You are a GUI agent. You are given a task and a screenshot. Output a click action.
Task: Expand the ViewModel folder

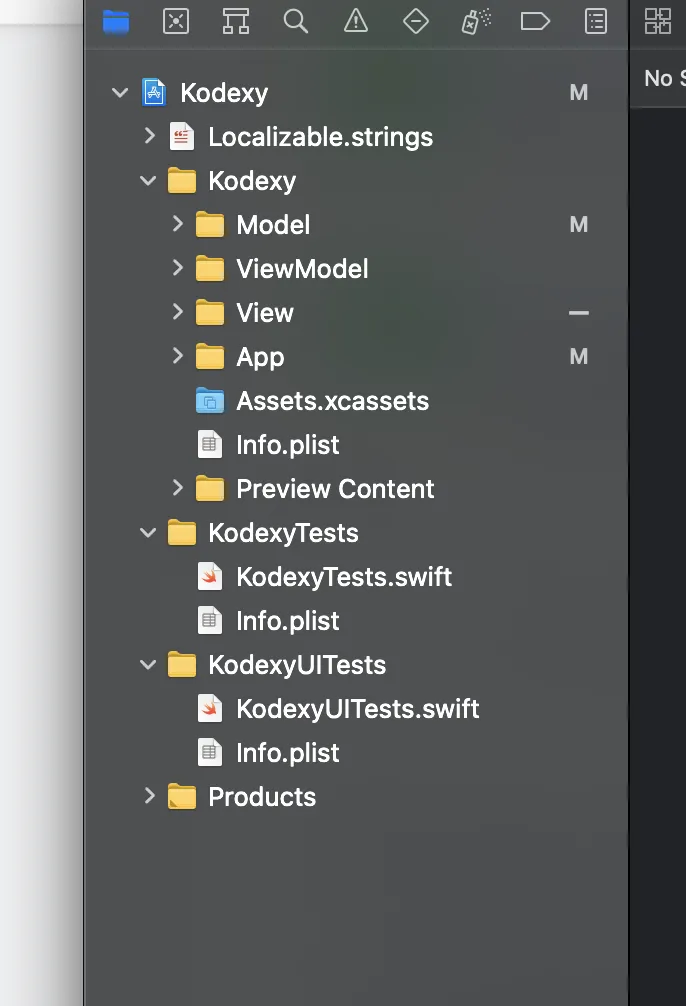[177, 269]
